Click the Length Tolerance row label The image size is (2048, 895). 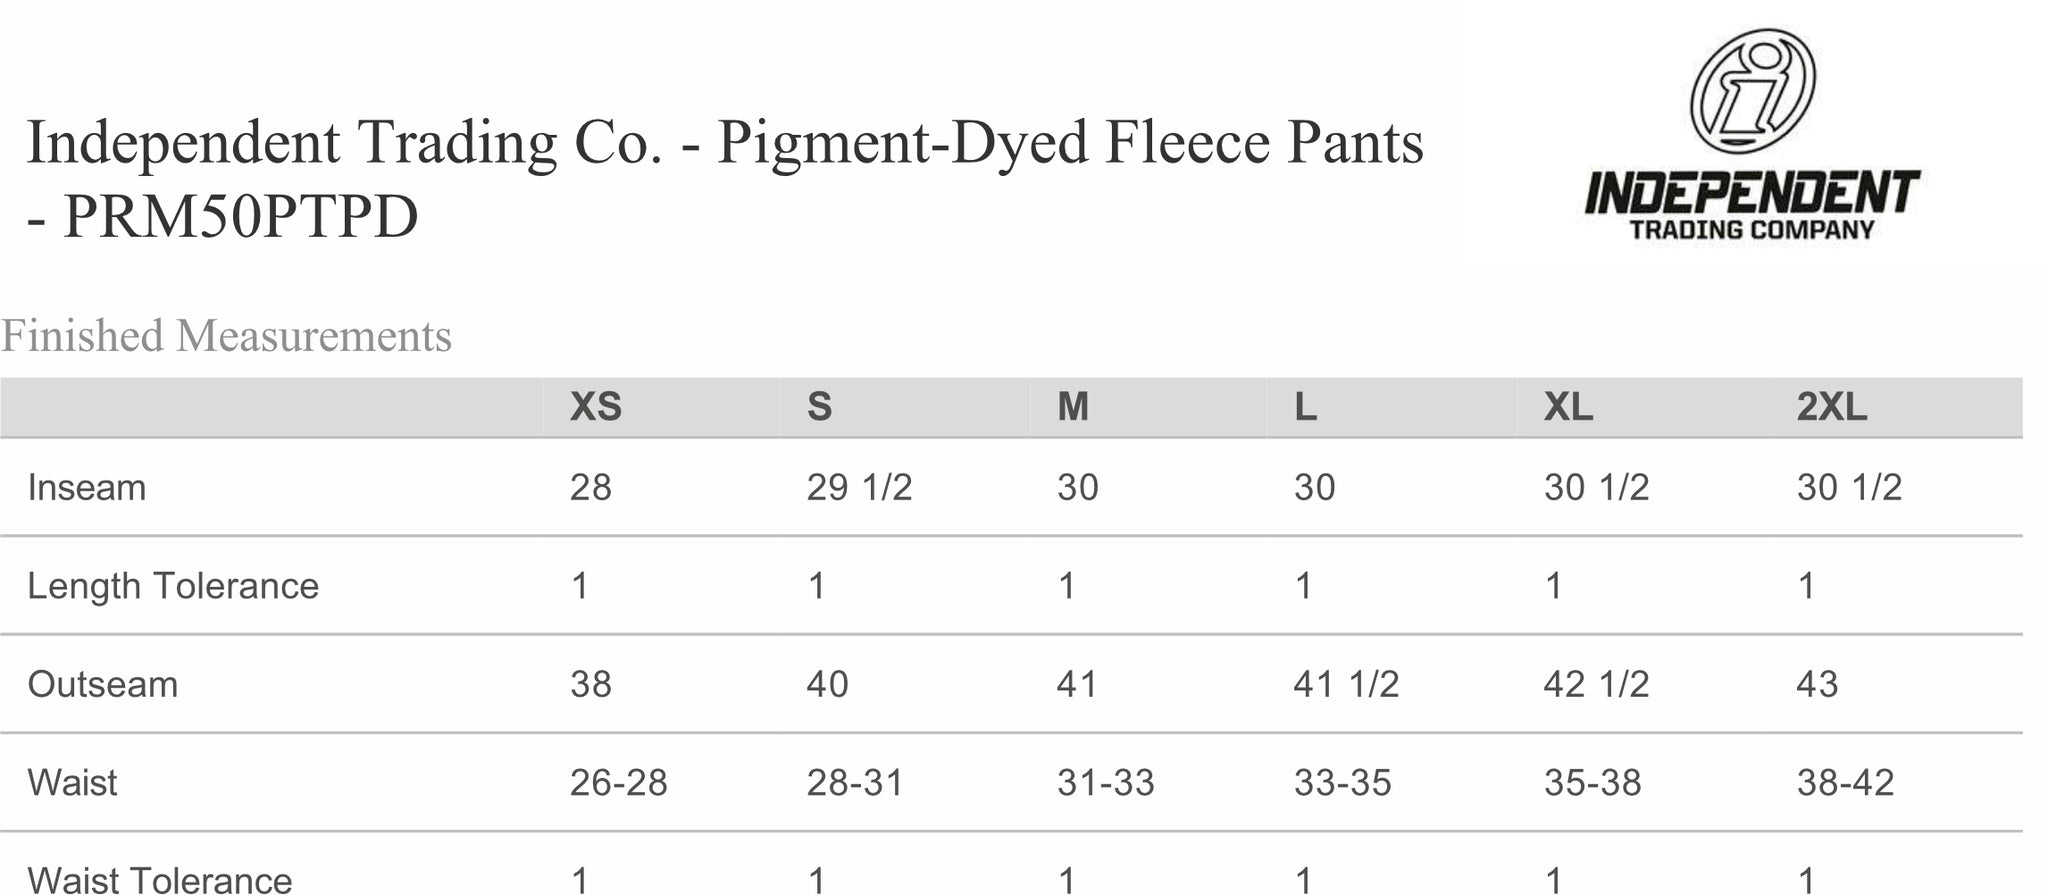pos(173,585)
